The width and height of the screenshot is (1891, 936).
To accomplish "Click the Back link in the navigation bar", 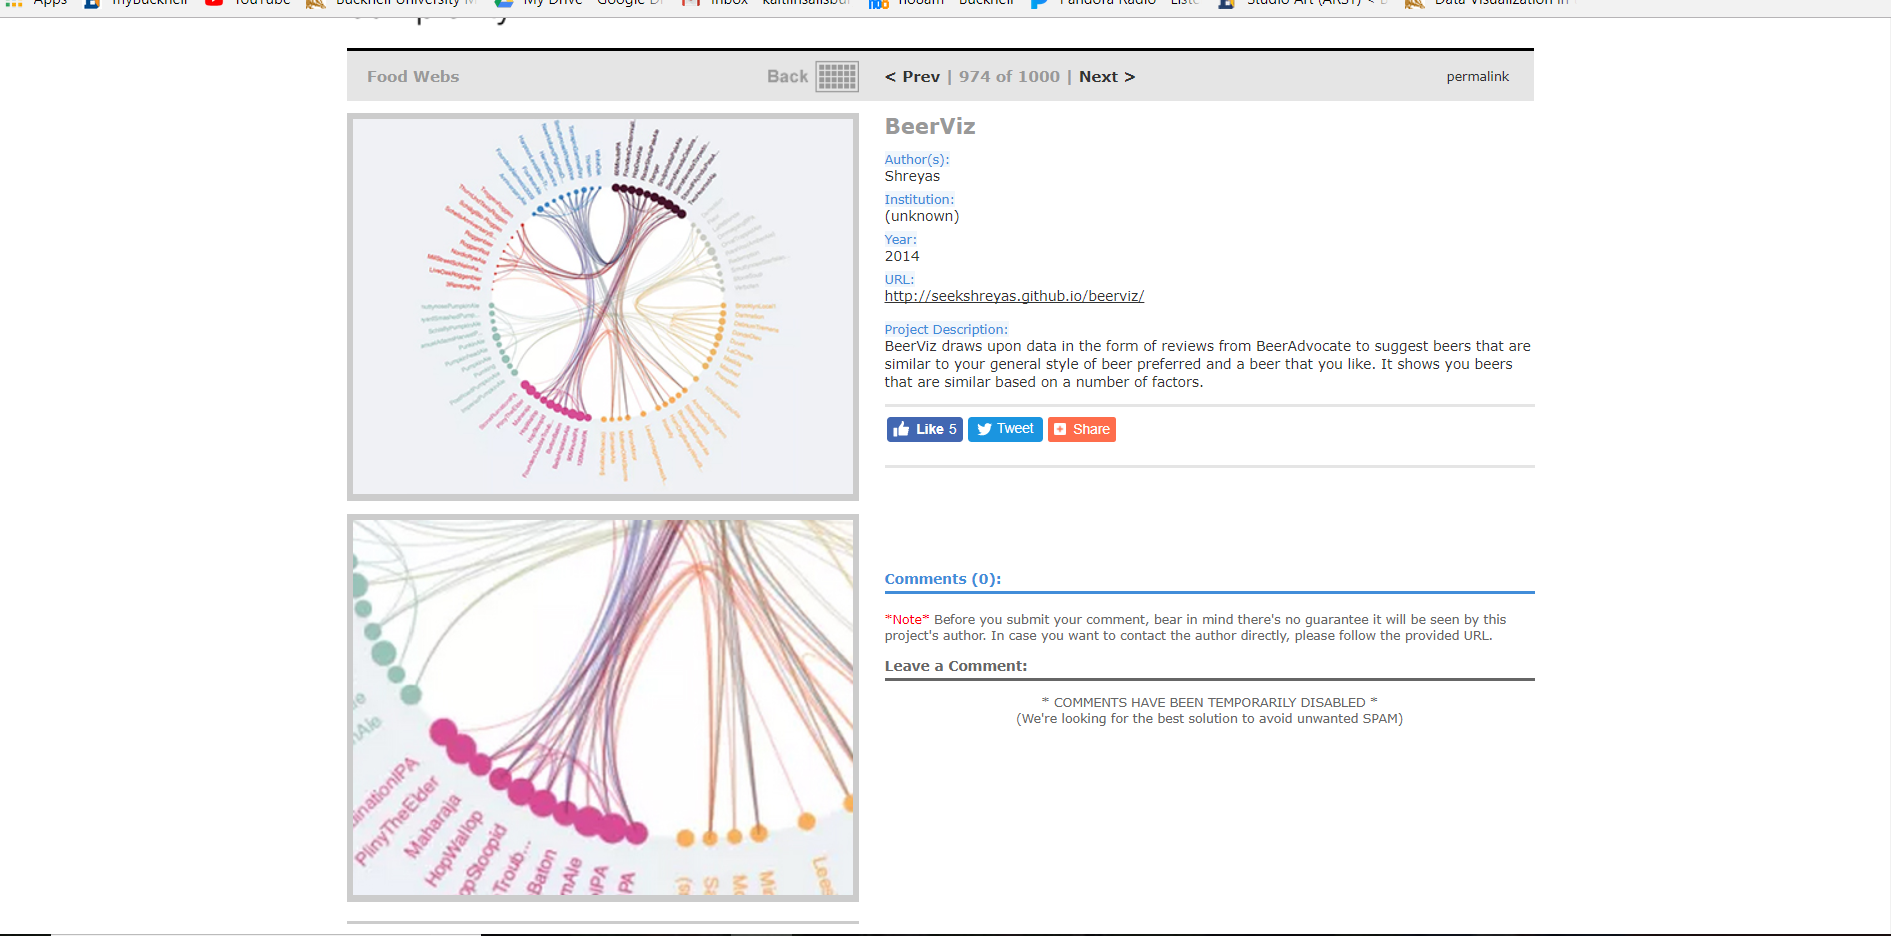I will coord(787,77).
